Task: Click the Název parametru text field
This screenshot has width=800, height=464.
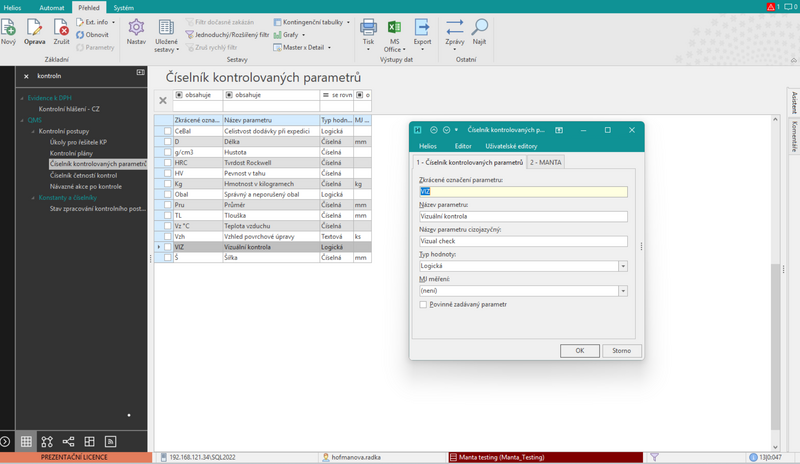Action: click(x=523, y=216)
